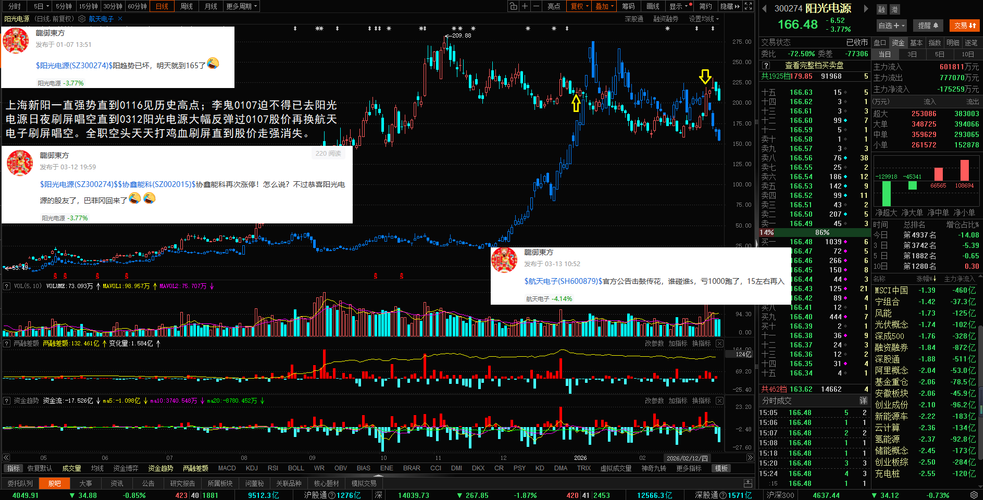Click 提醒 bell alert button
This screenshot has width=983, height=500.
coord(928,26)
